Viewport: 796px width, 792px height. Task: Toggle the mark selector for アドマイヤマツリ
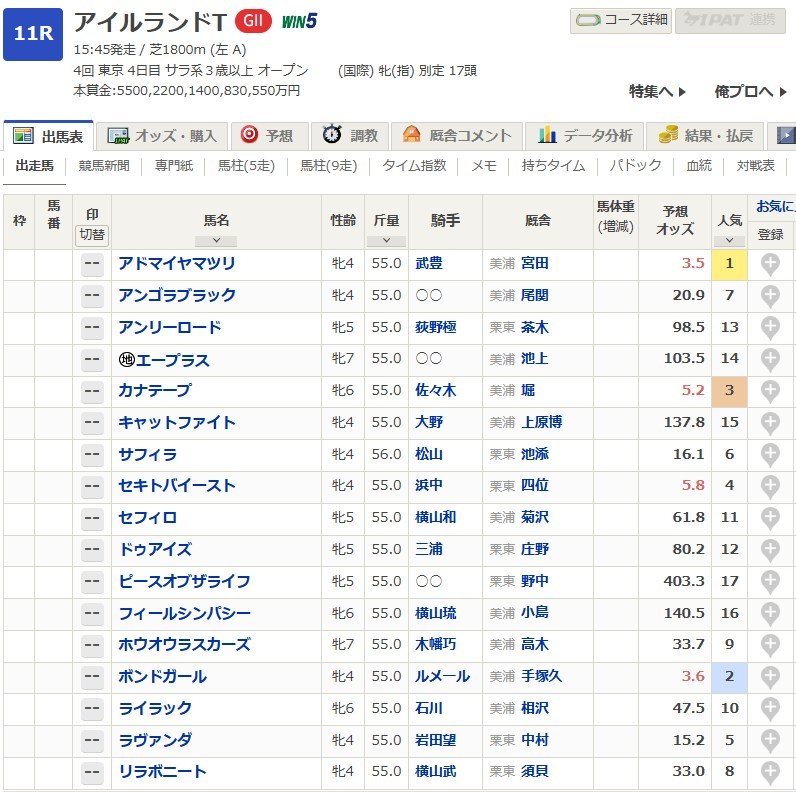pyautogui.click(x=92, y=265)
